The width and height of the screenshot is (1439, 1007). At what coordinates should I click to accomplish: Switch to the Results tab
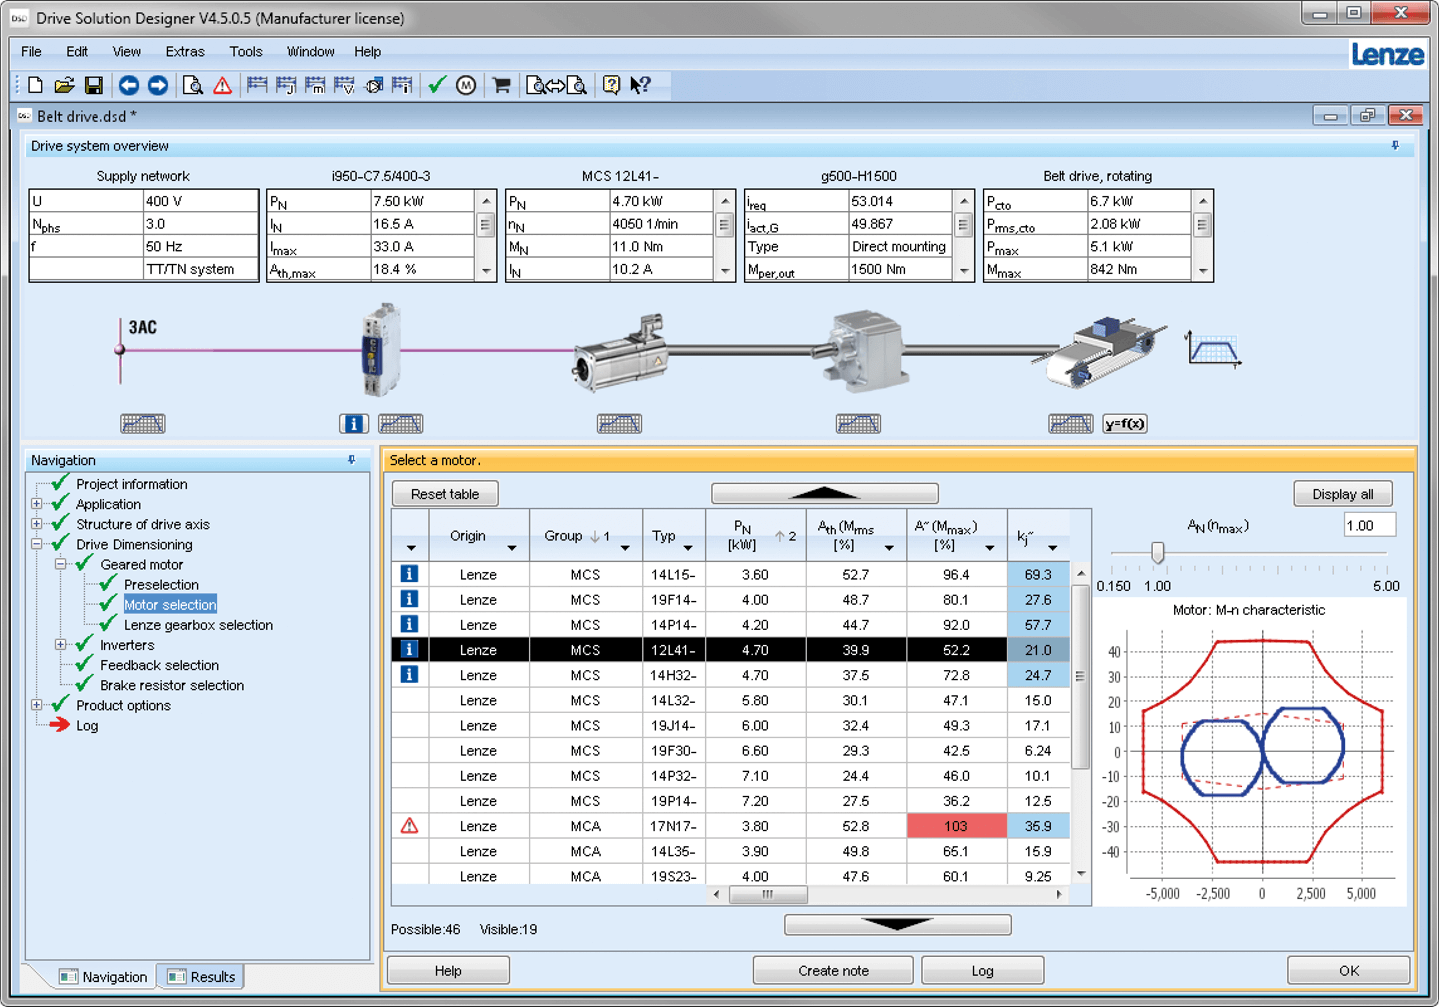[202, 977]
